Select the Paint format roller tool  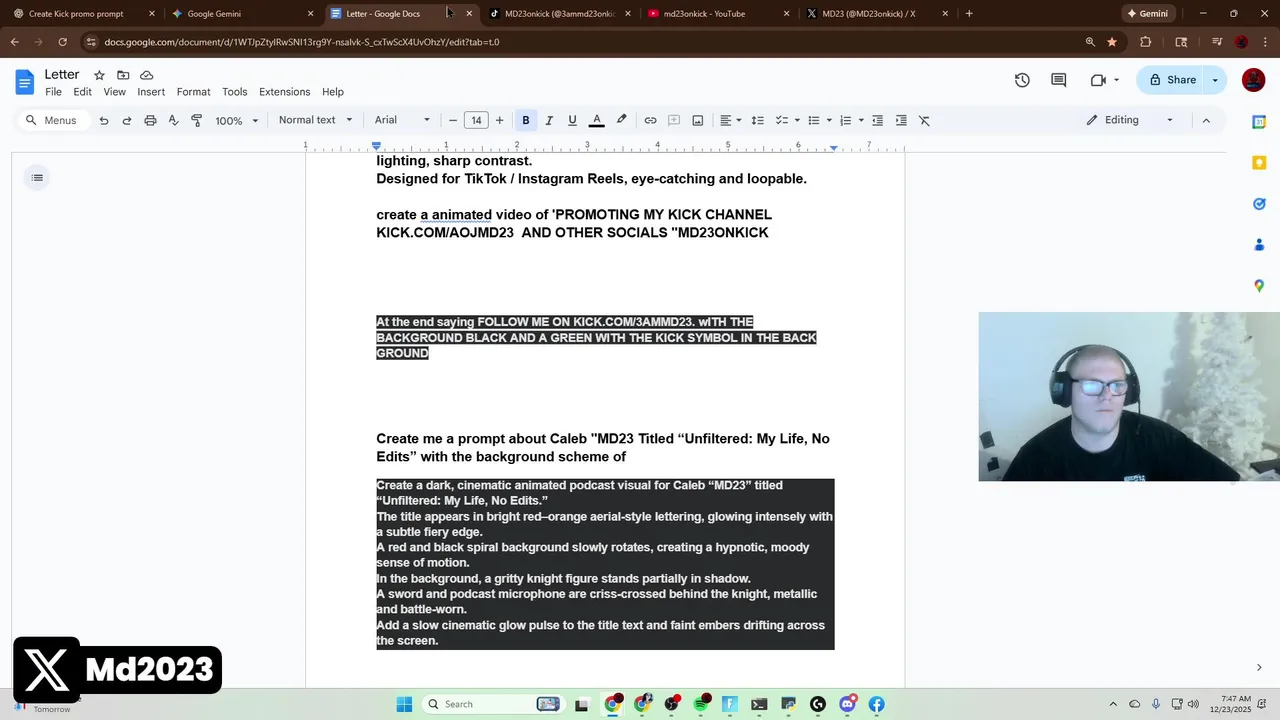tap(196, 120)
